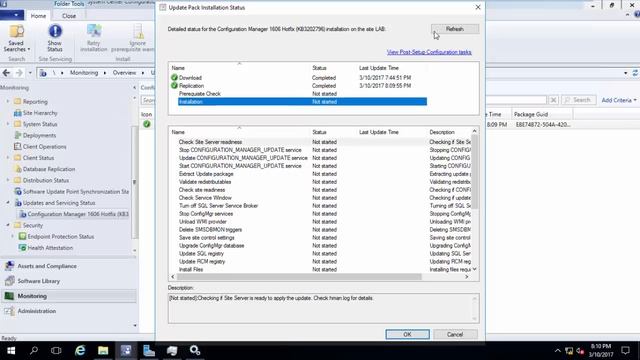Click the Show Status ribbon icon
The height and width of the screenshot is (360, 640).
point(55,31)
